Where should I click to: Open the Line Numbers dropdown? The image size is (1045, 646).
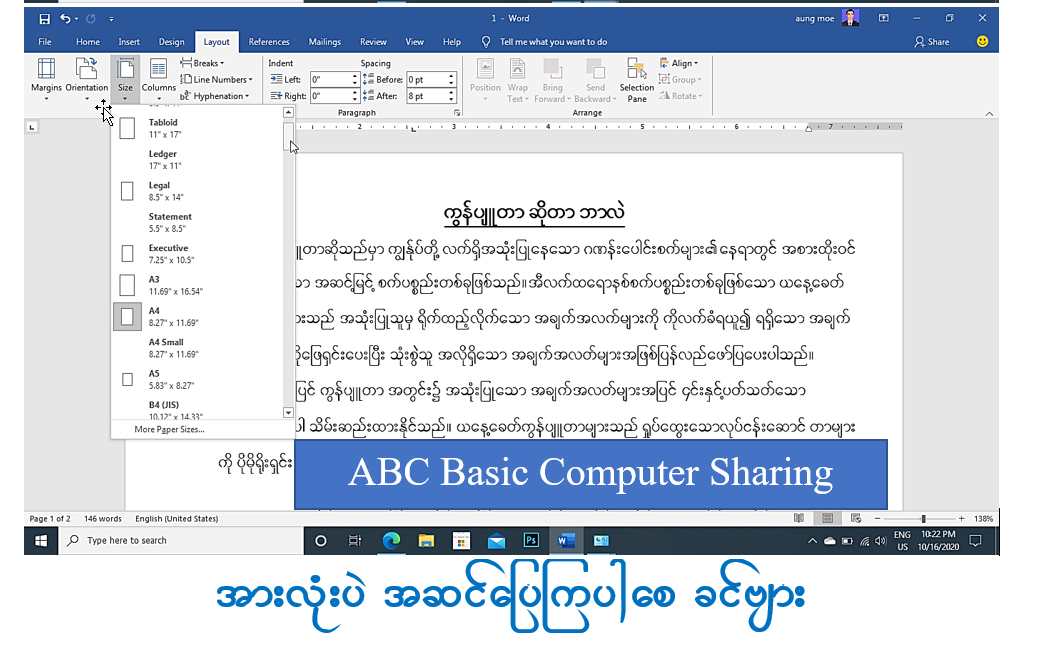[x=217, y=79]
